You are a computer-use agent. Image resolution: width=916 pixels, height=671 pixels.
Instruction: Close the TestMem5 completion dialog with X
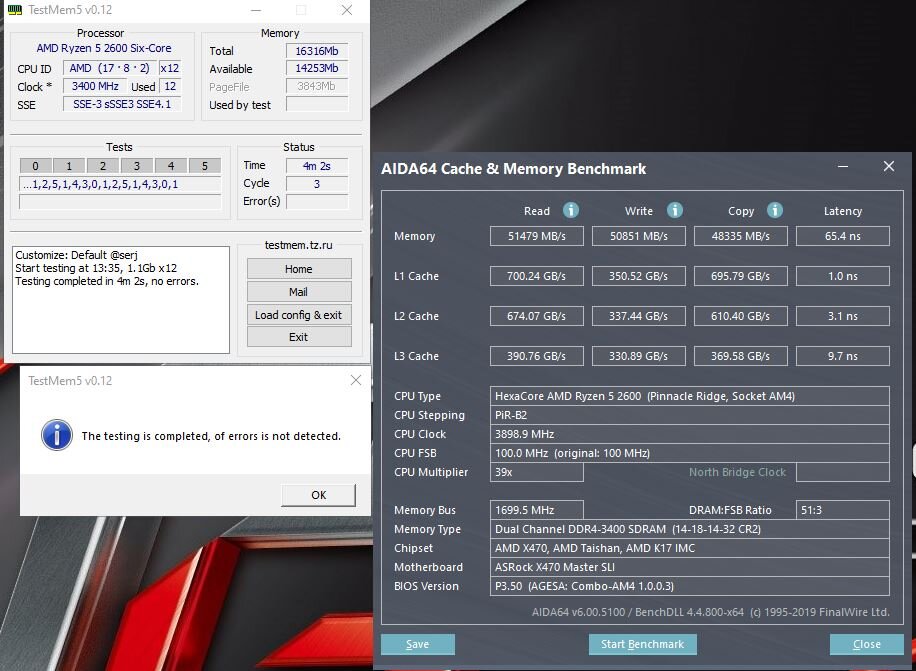tap(356, 380)
